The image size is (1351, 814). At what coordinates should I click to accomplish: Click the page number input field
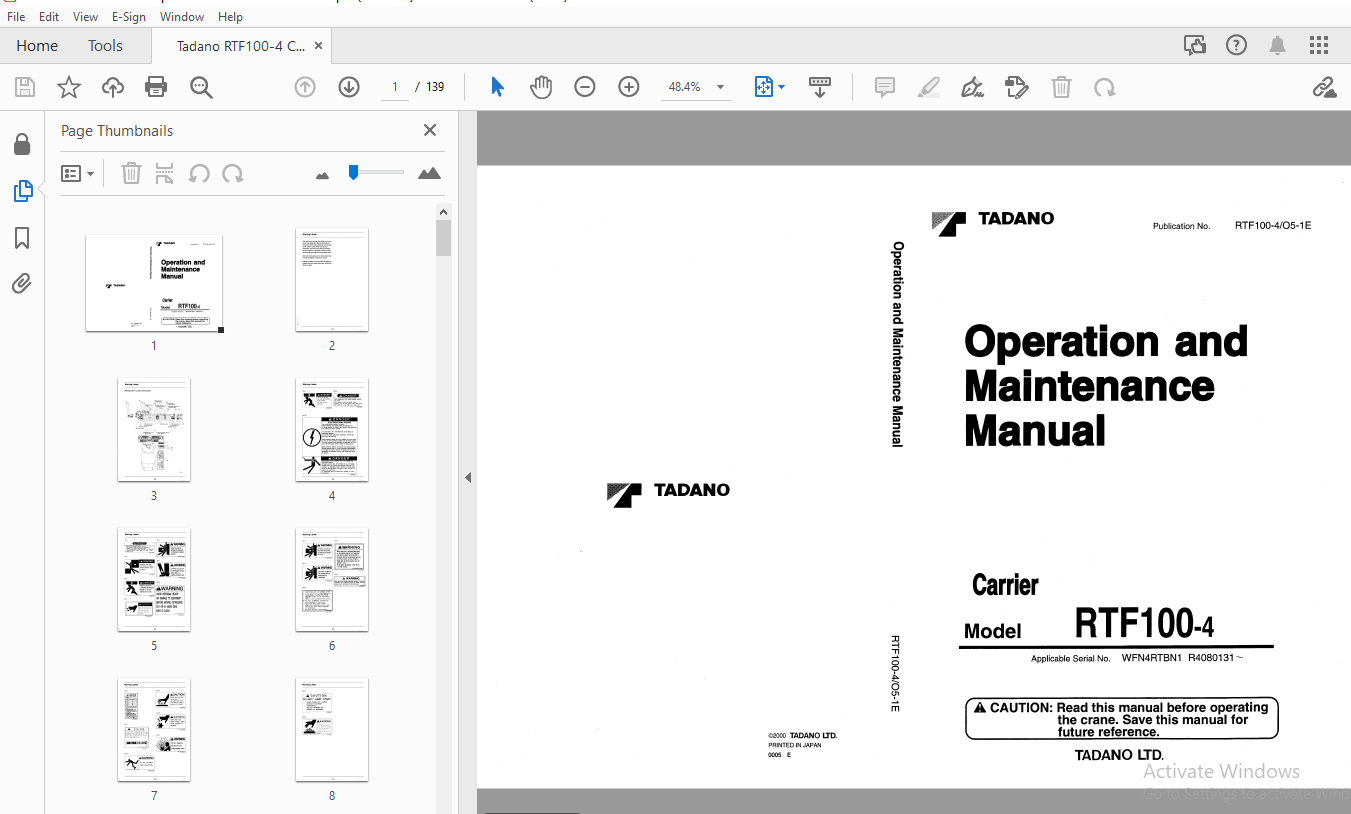[x=395, y=87]
